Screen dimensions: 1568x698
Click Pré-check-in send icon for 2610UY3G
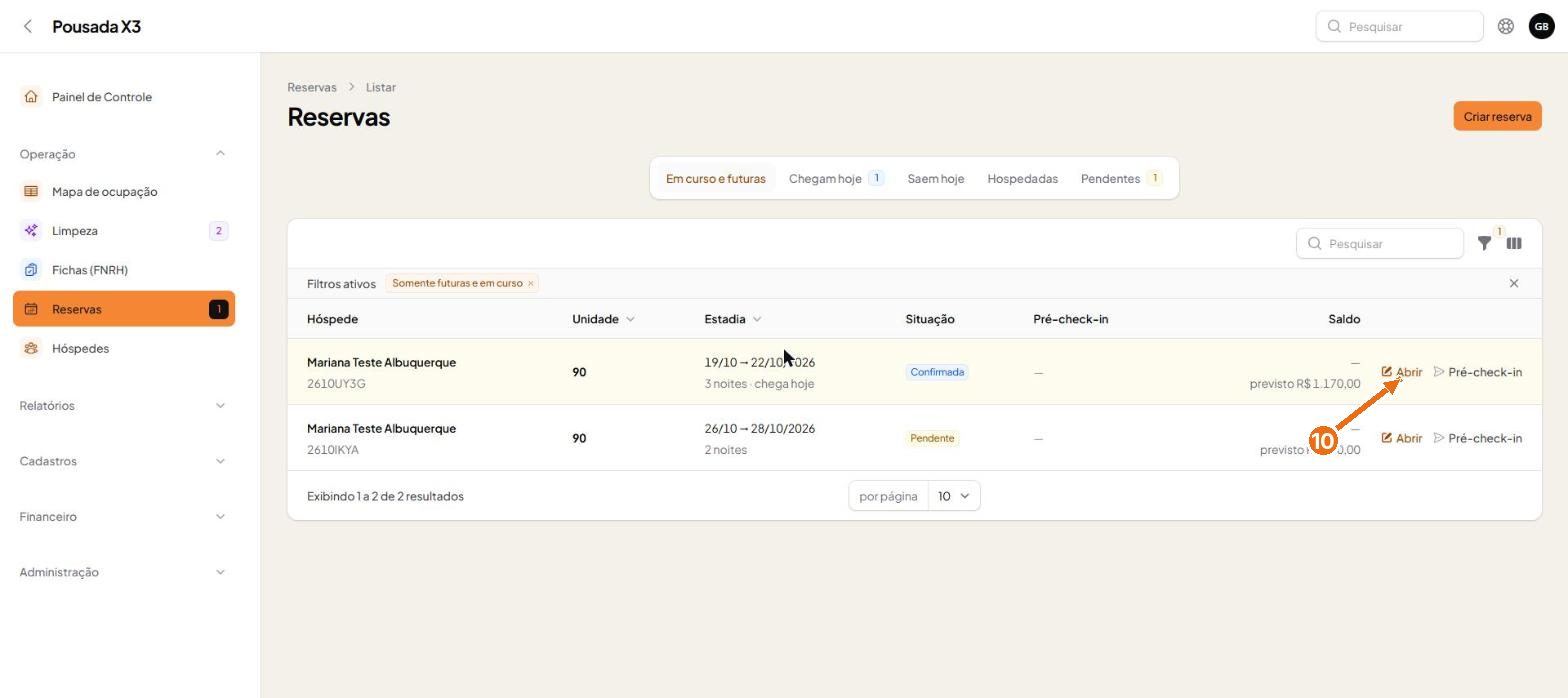tap(1439, 371)
